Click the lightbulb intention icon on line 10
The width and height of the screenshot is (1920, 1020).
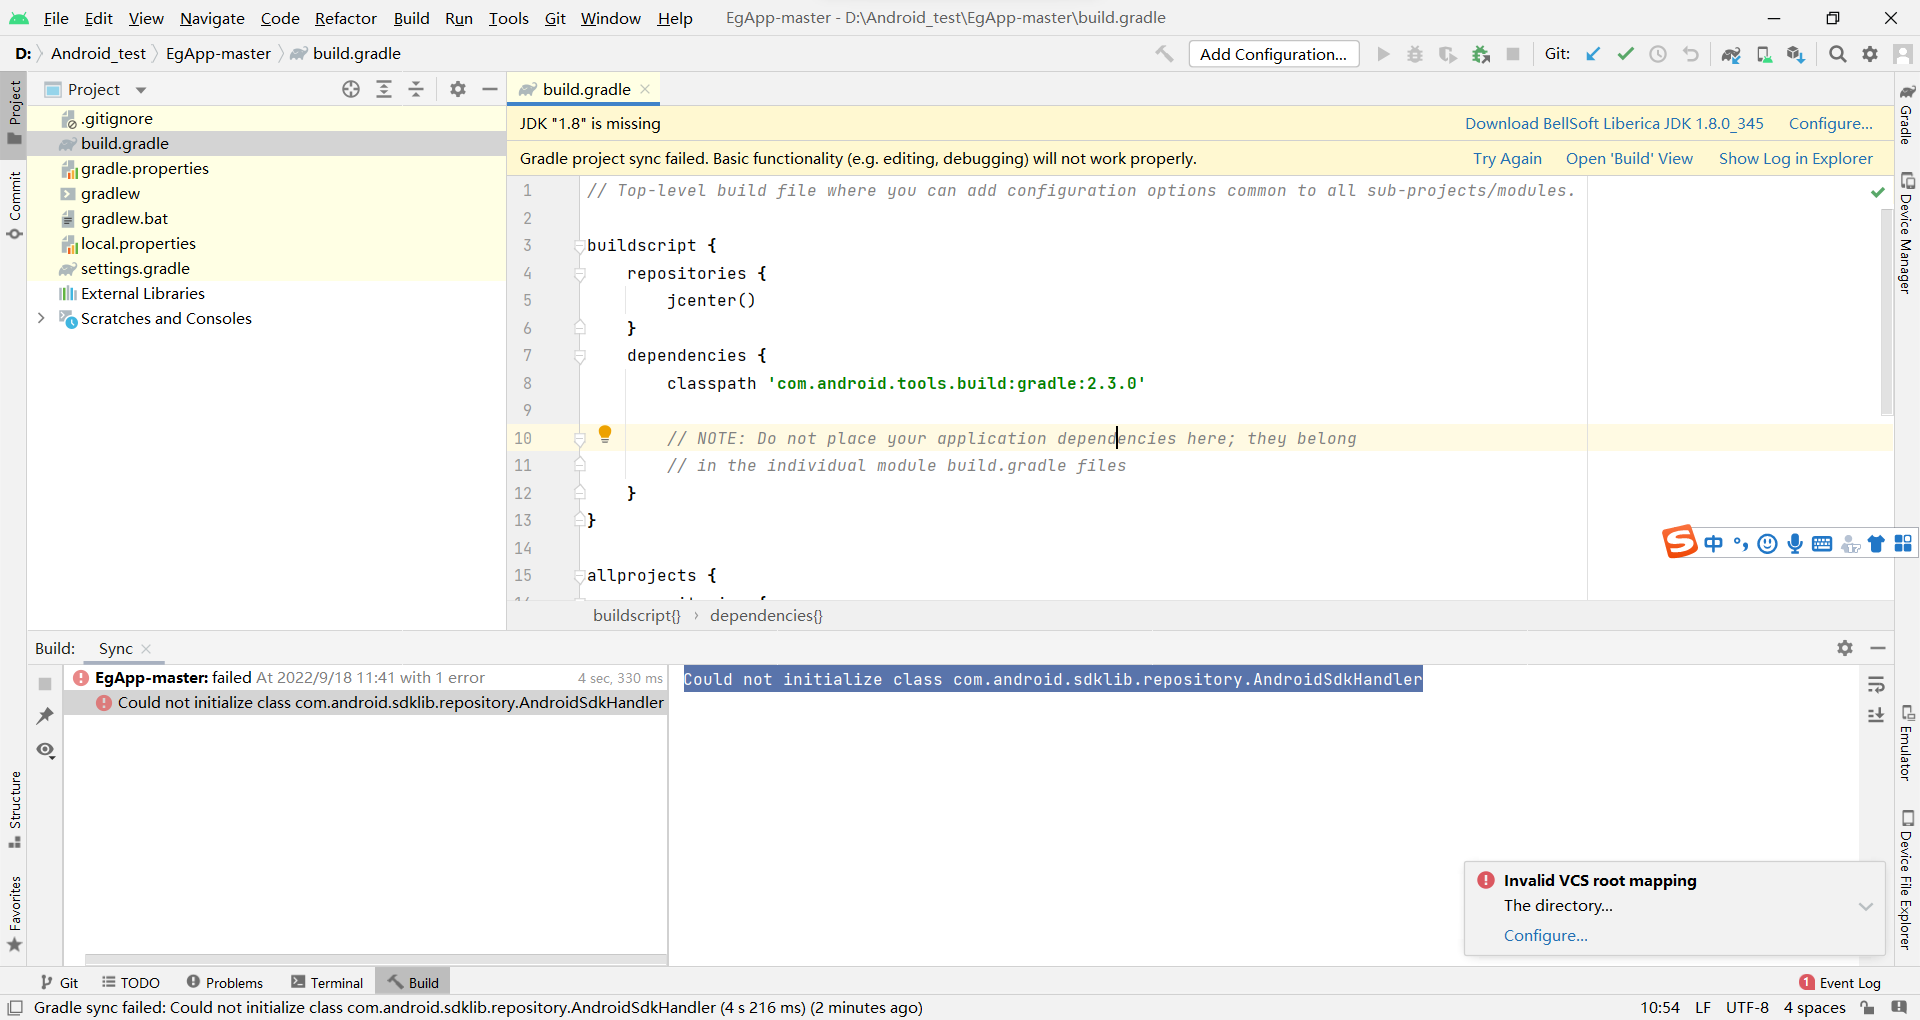pyautogui.click(x=605, y=434)
